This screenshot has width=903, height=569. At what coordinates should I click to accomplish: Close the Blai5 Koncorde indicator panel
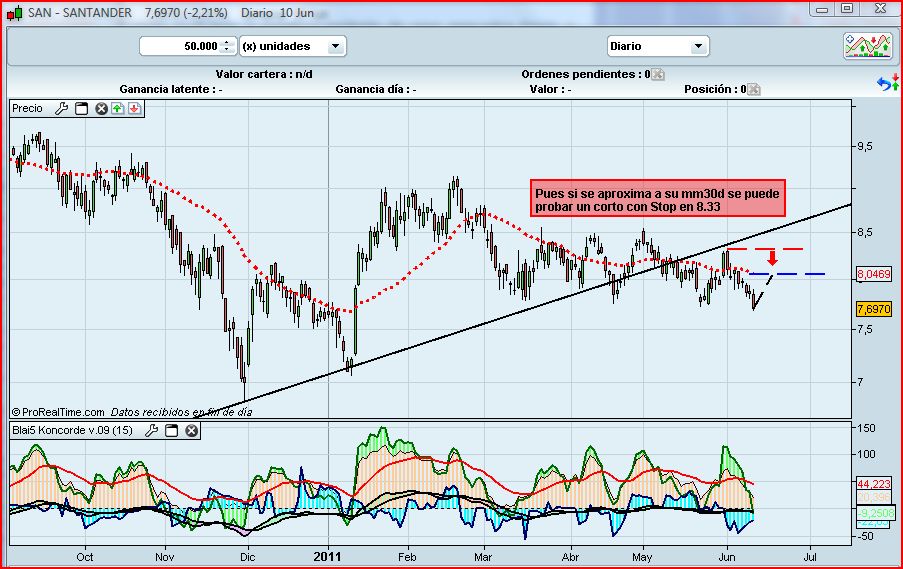pos(191,430)
